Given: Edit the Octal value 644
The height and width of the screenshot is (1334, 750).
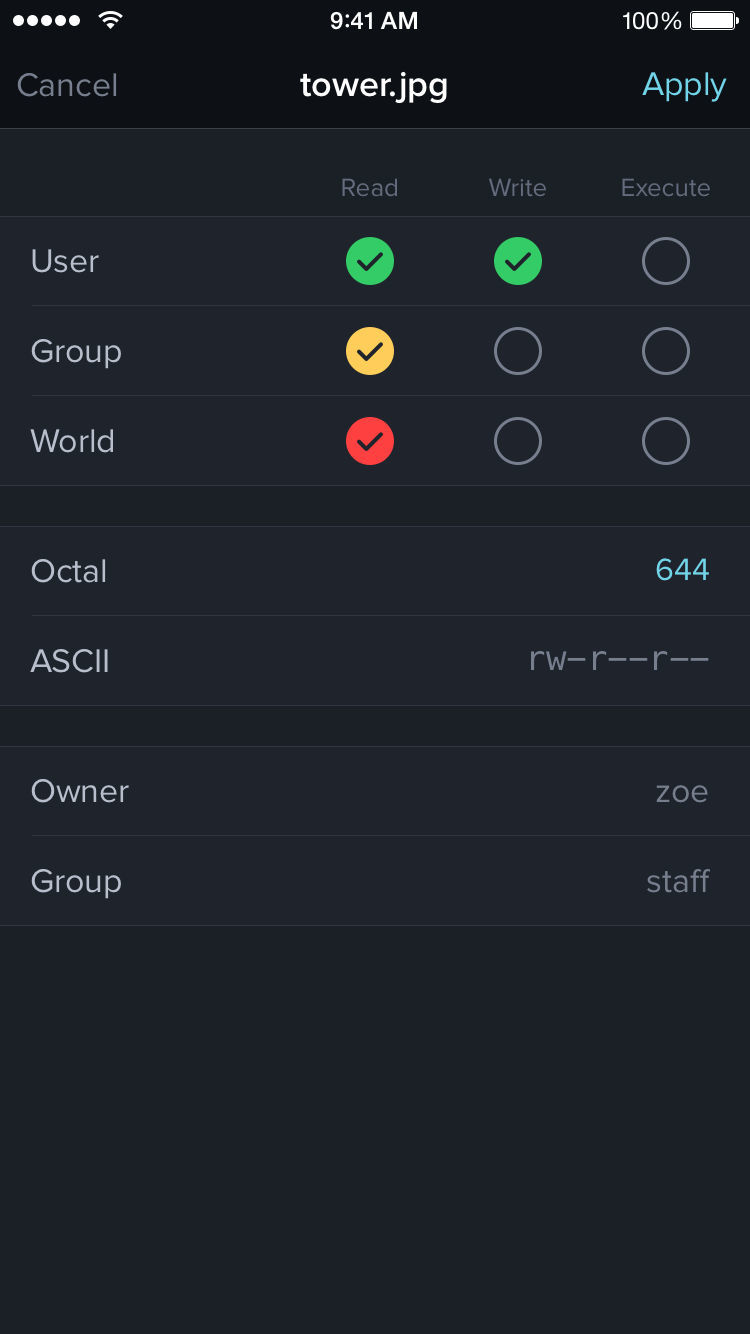Looking at the screenshot, I should [682, 570].
